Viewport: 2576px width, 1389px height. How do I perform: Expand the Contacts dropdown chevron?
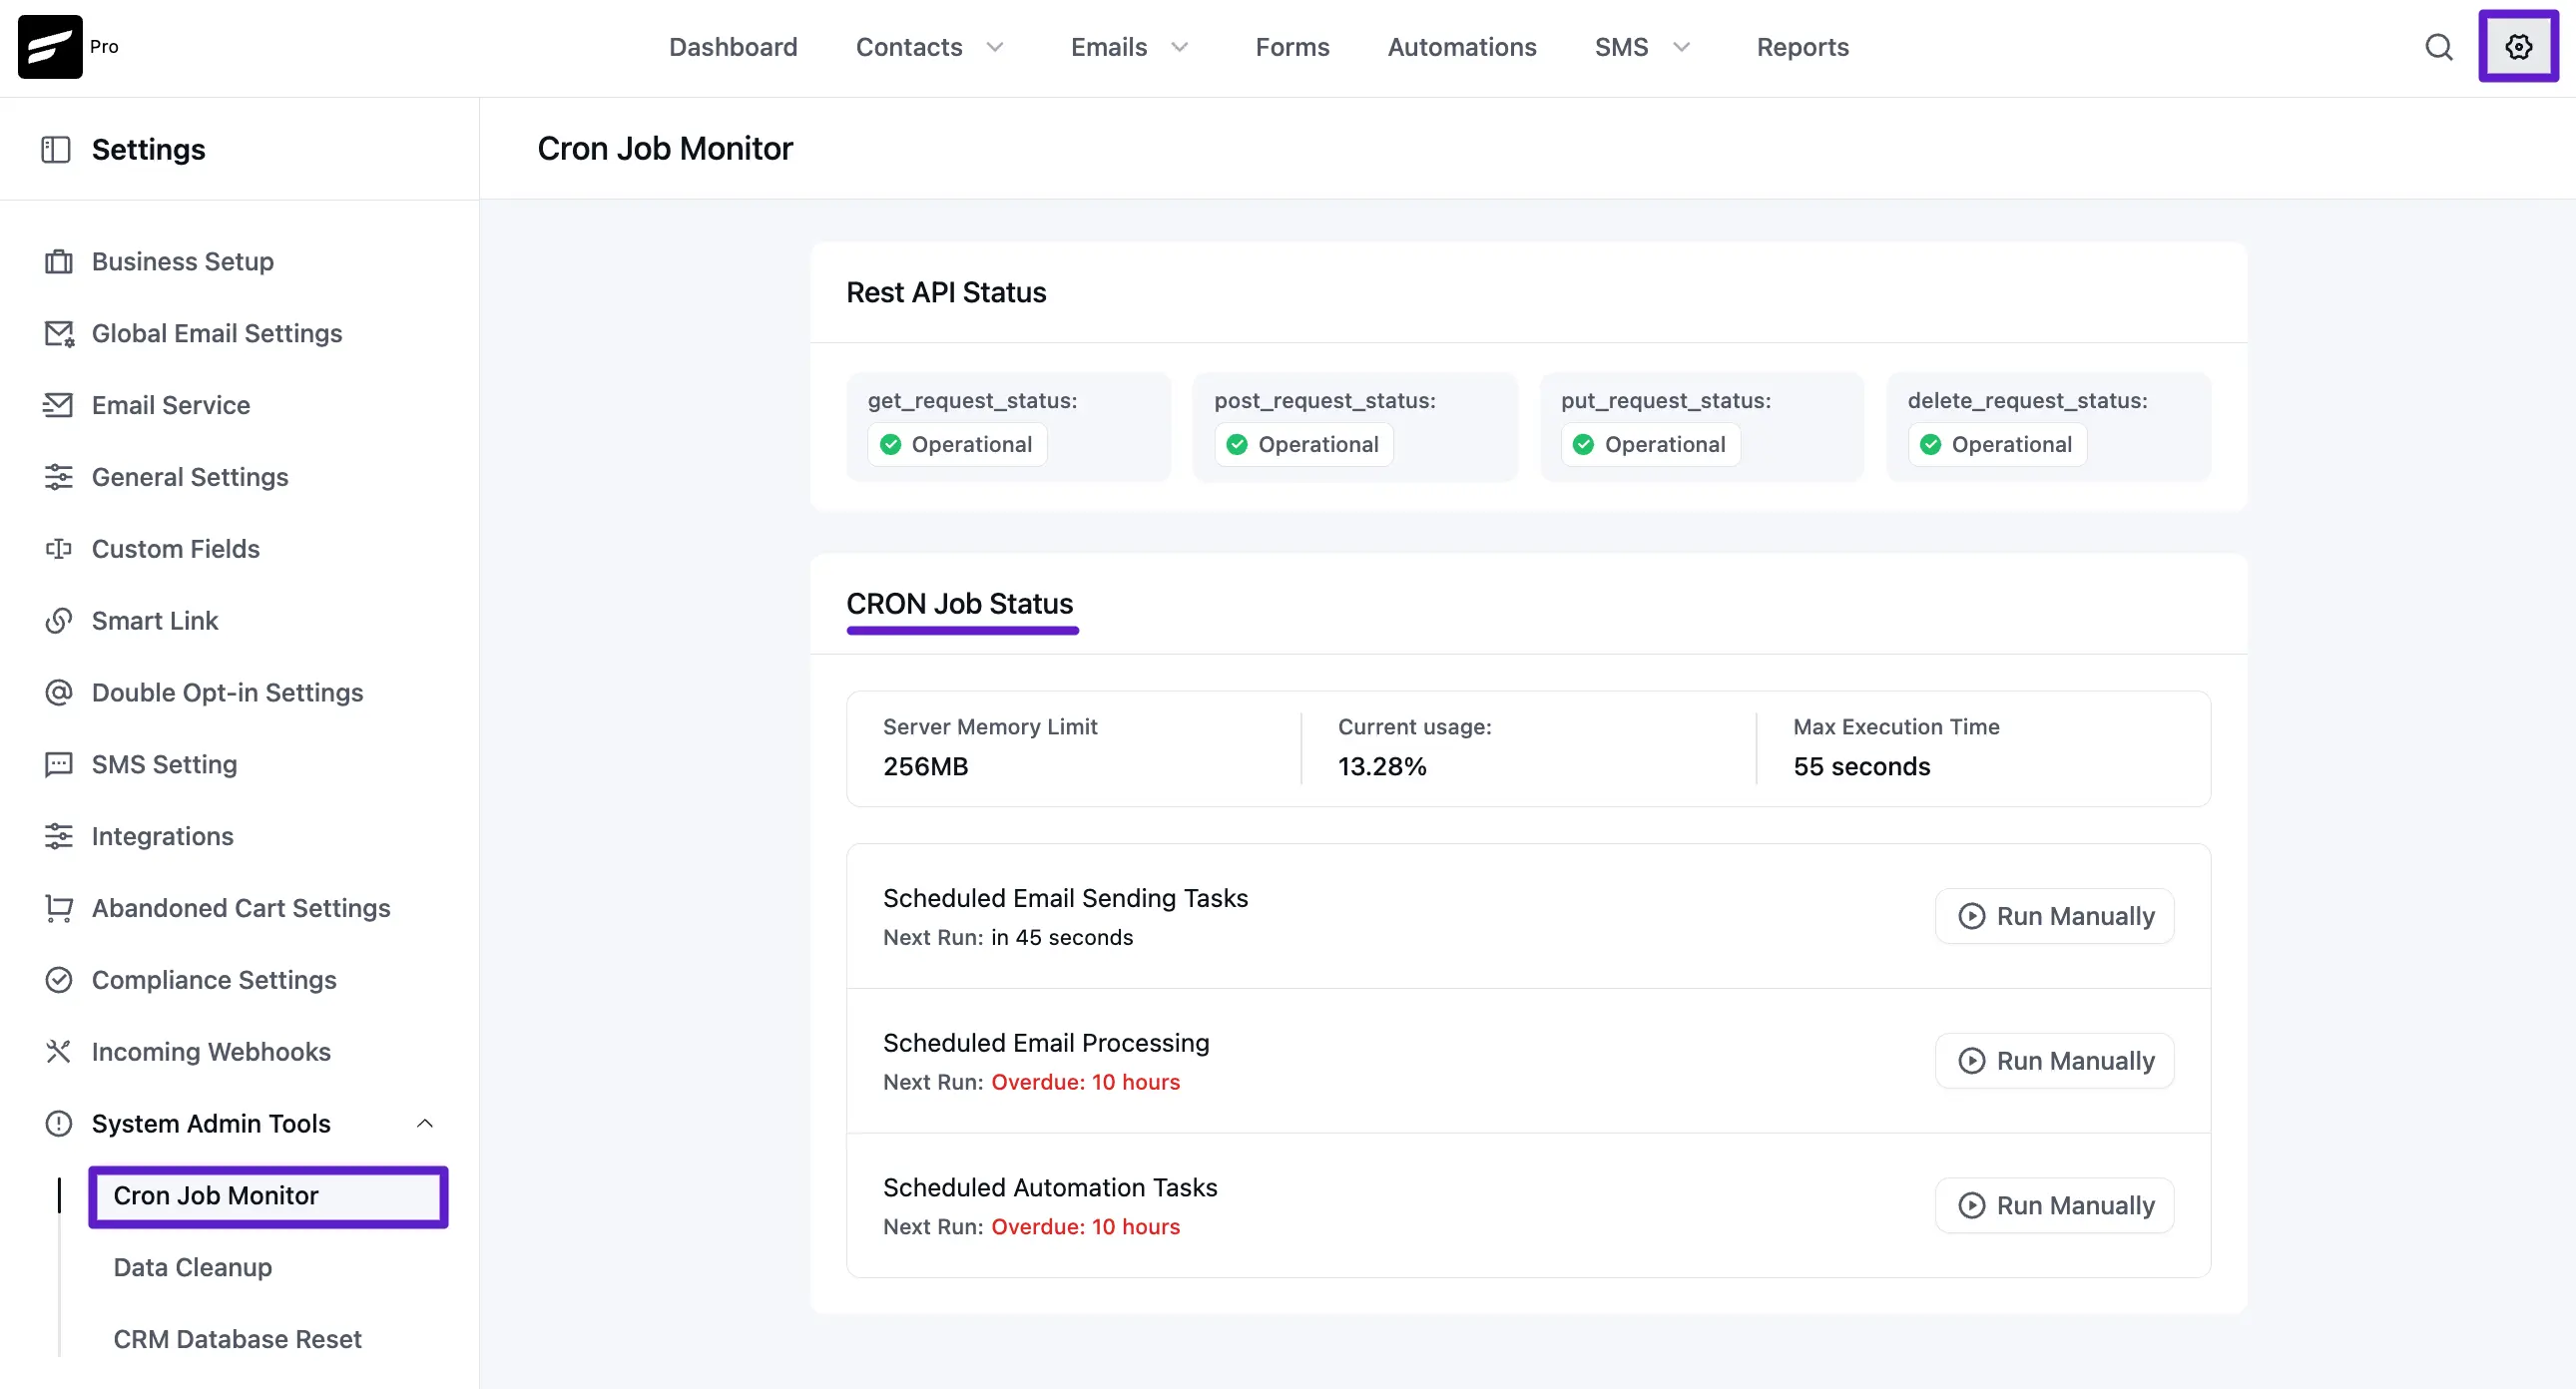(x=995, y=47)
